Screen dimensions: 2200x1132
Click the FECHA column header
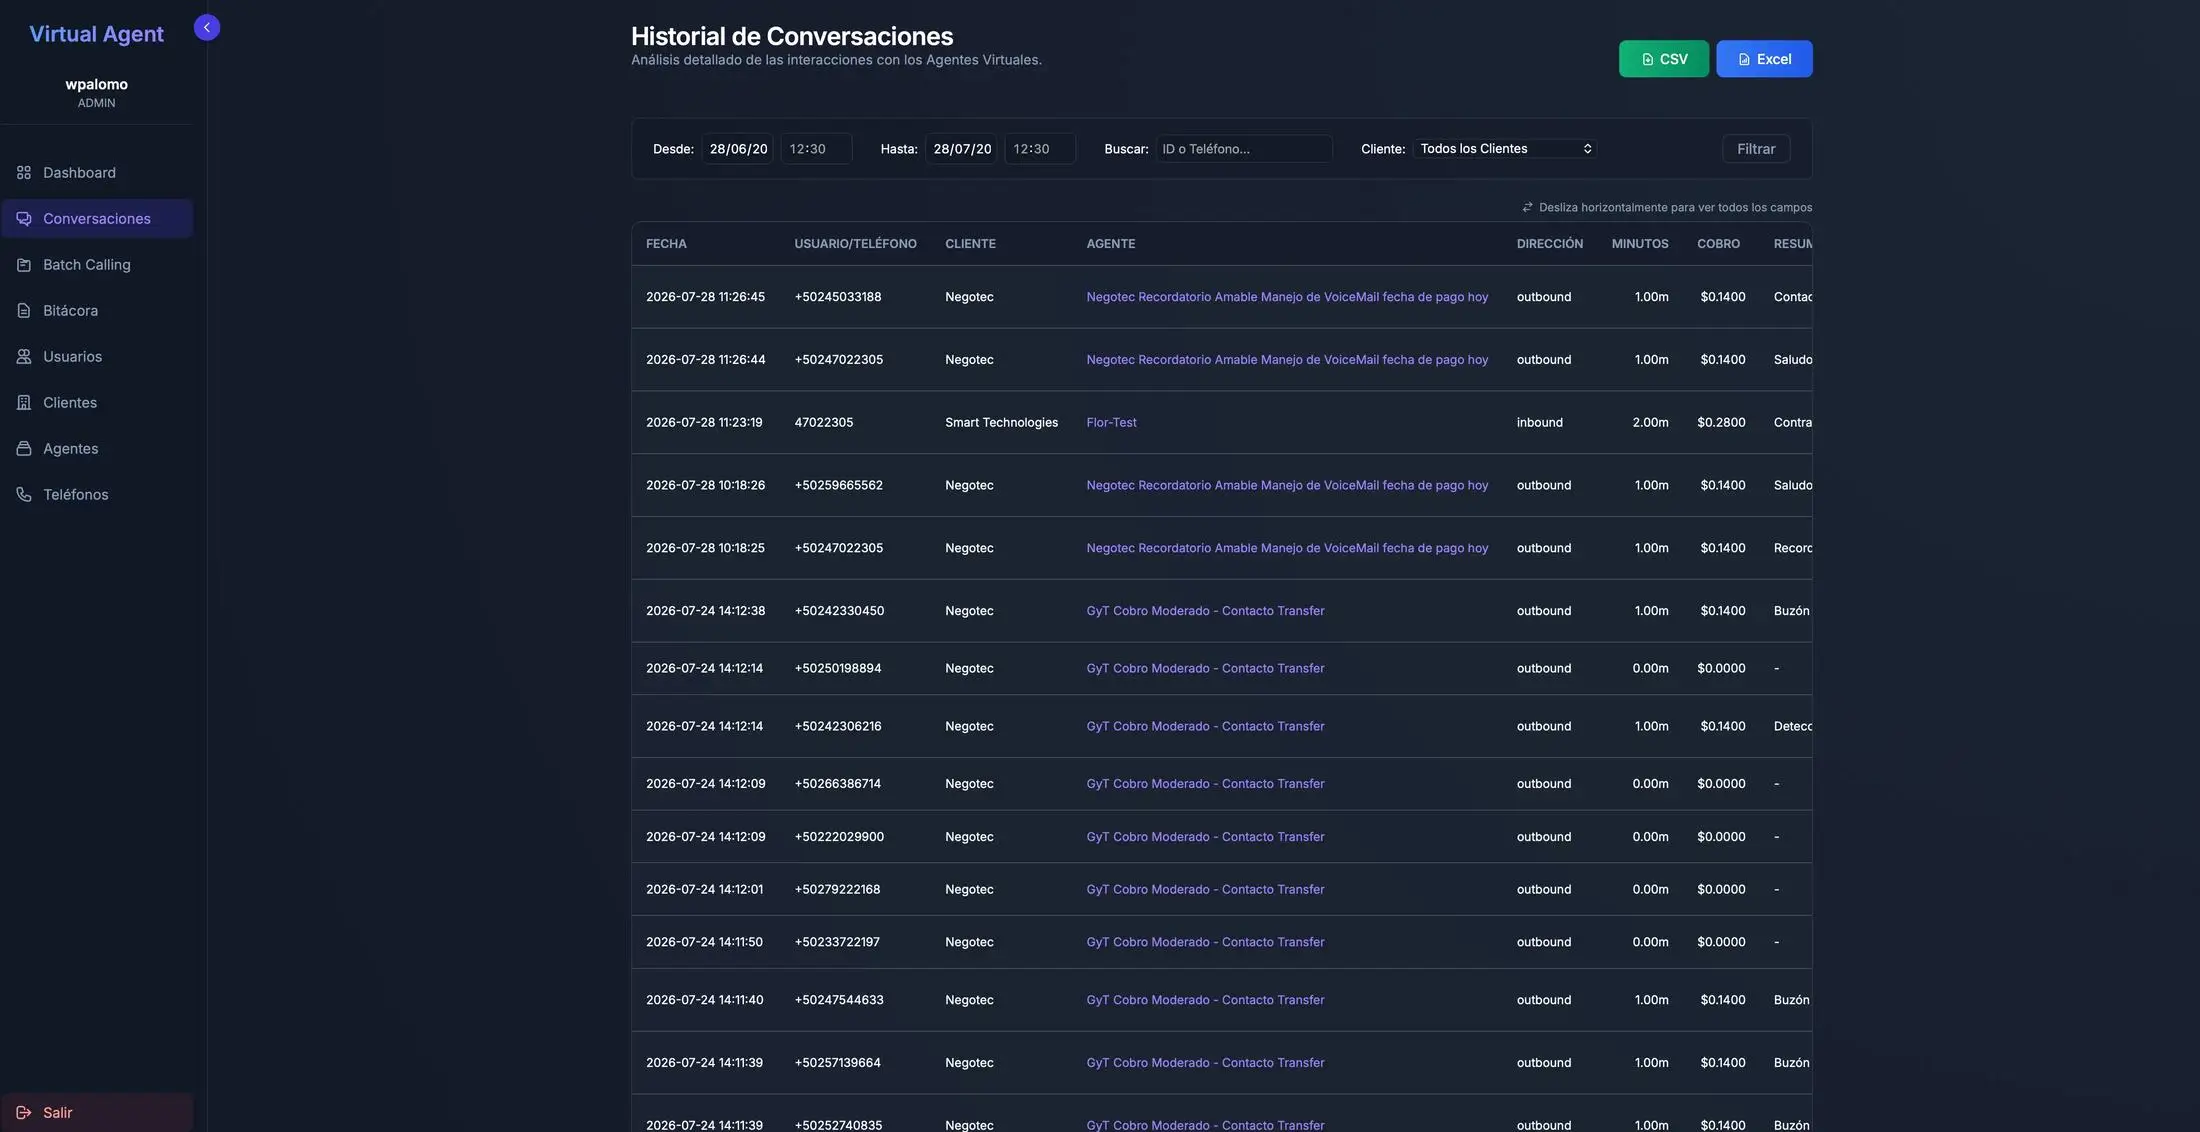pos(666,244)
